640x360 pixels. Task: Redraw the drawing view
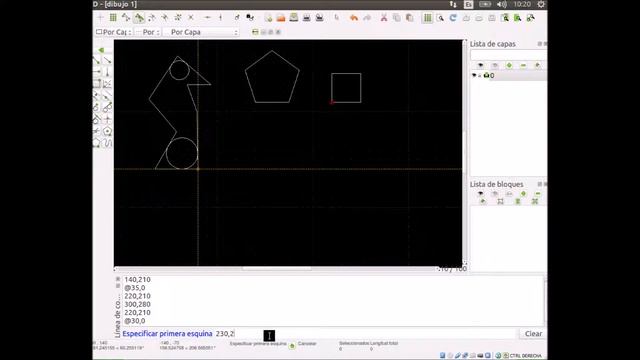[x=453, y=18]
